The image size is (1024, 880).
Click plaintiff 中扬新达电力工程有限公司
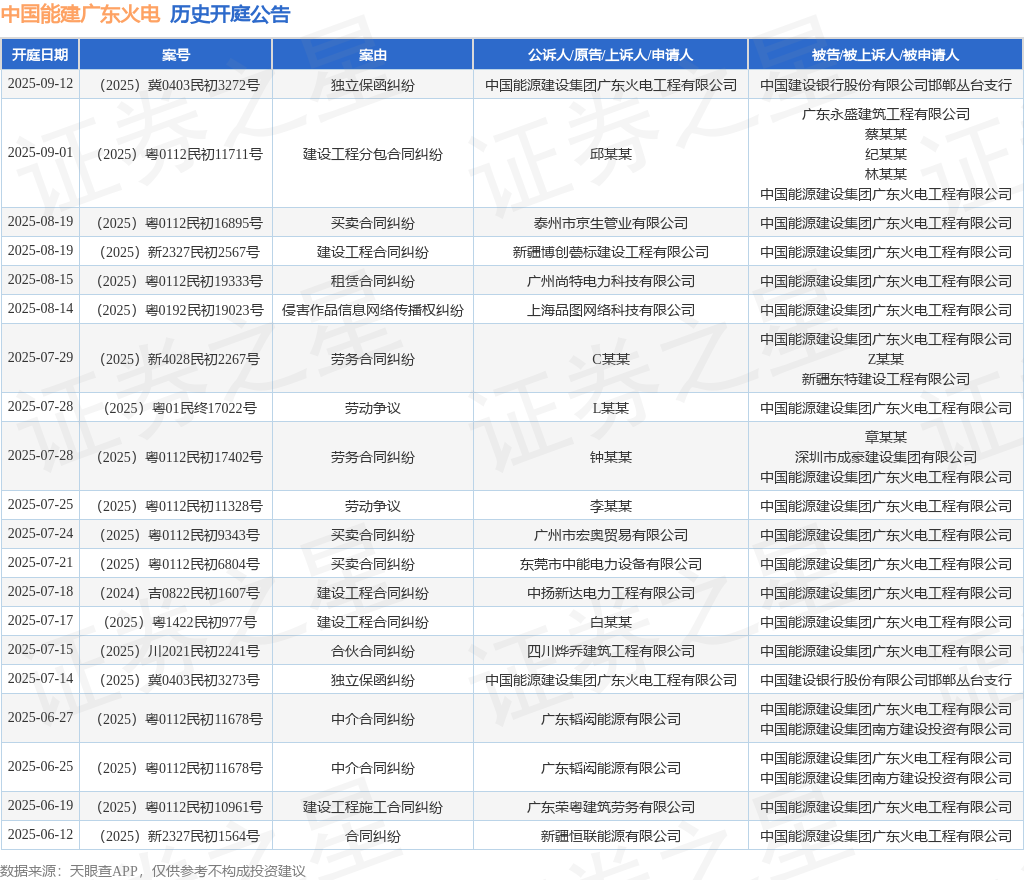tap(611, 593)
